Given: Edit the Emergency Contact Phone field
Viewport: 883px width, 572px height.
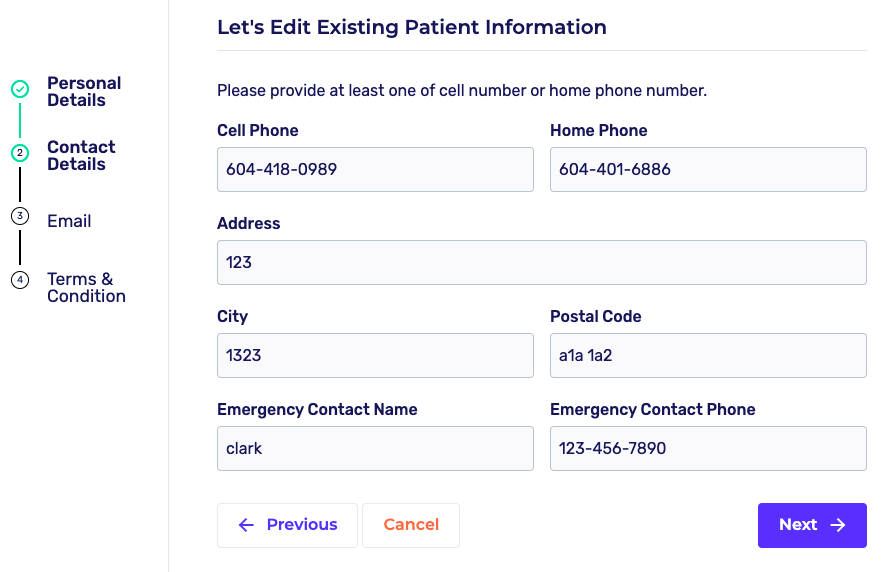Looking at the screenshot, I should 708,449.
